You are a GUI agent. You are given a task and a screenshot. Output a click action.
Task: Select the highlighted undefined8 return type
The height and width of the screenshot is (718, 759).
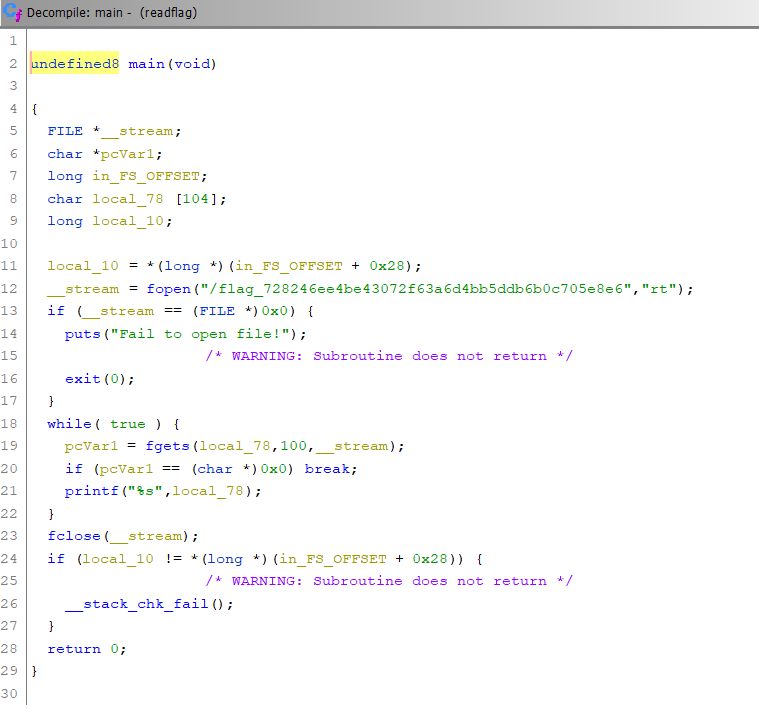75,64
